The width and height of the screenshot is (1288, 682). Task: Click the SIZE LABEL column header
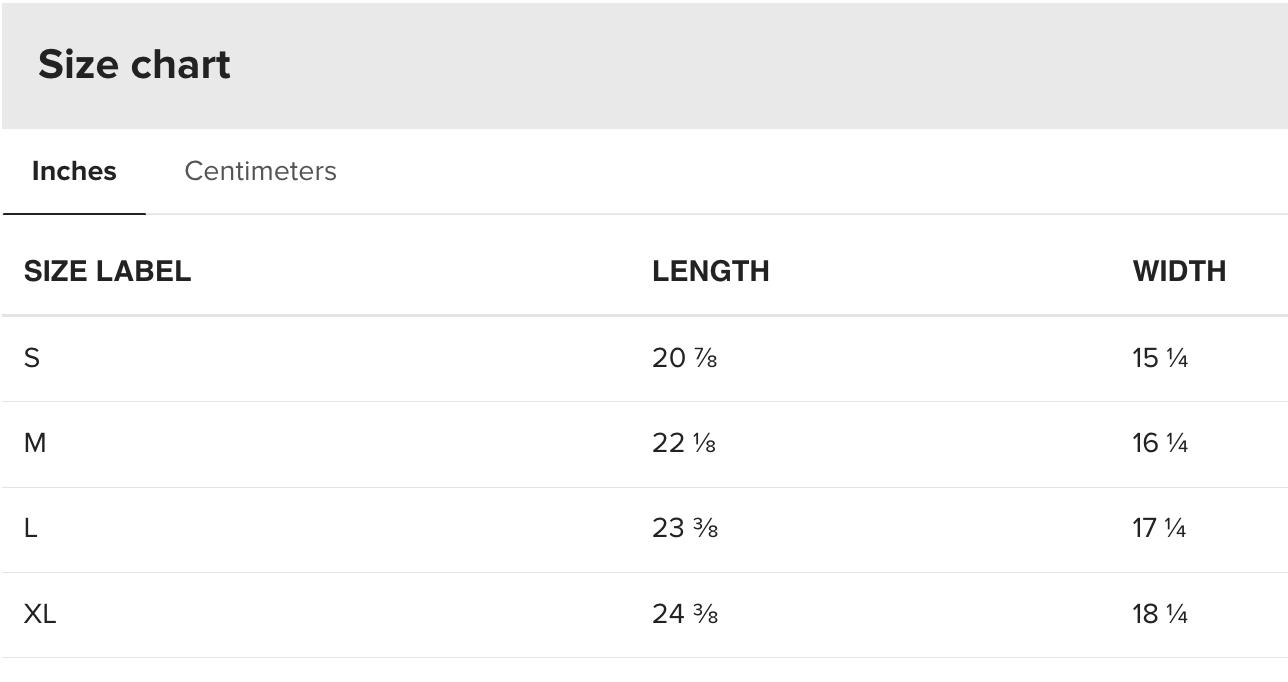click(107, 271)
